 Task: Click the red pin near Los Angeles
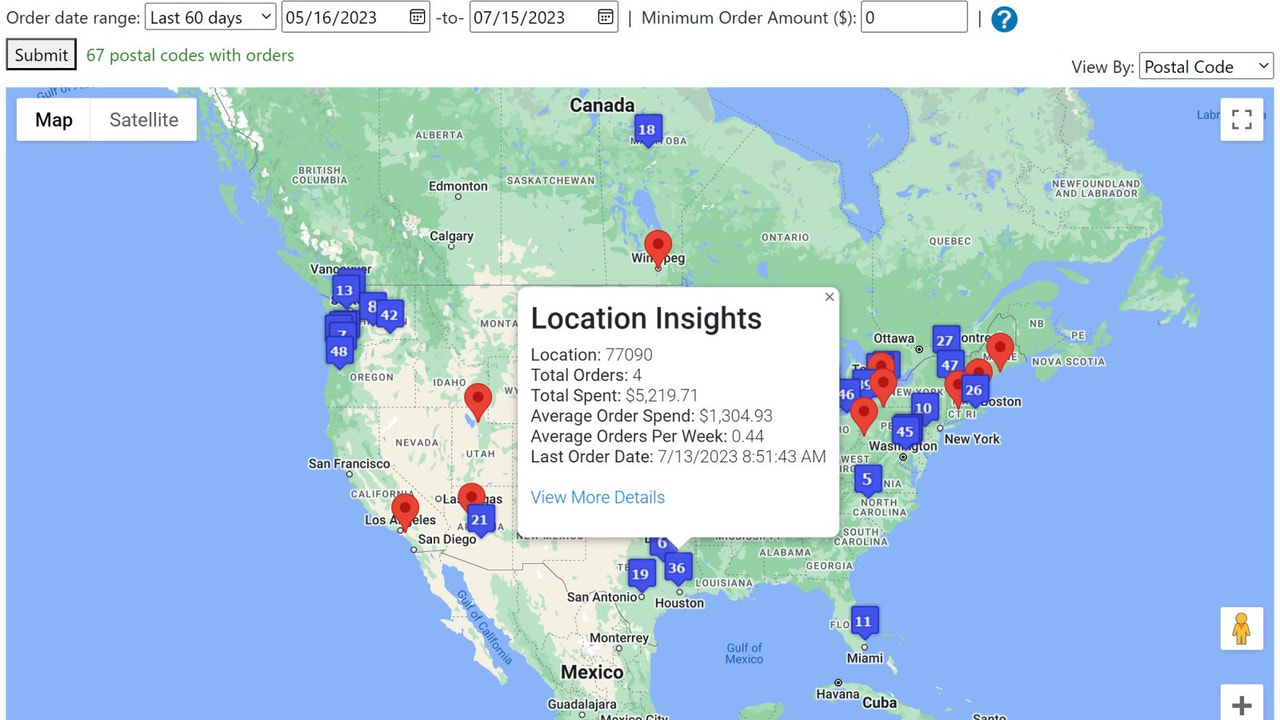pos(404,508)
